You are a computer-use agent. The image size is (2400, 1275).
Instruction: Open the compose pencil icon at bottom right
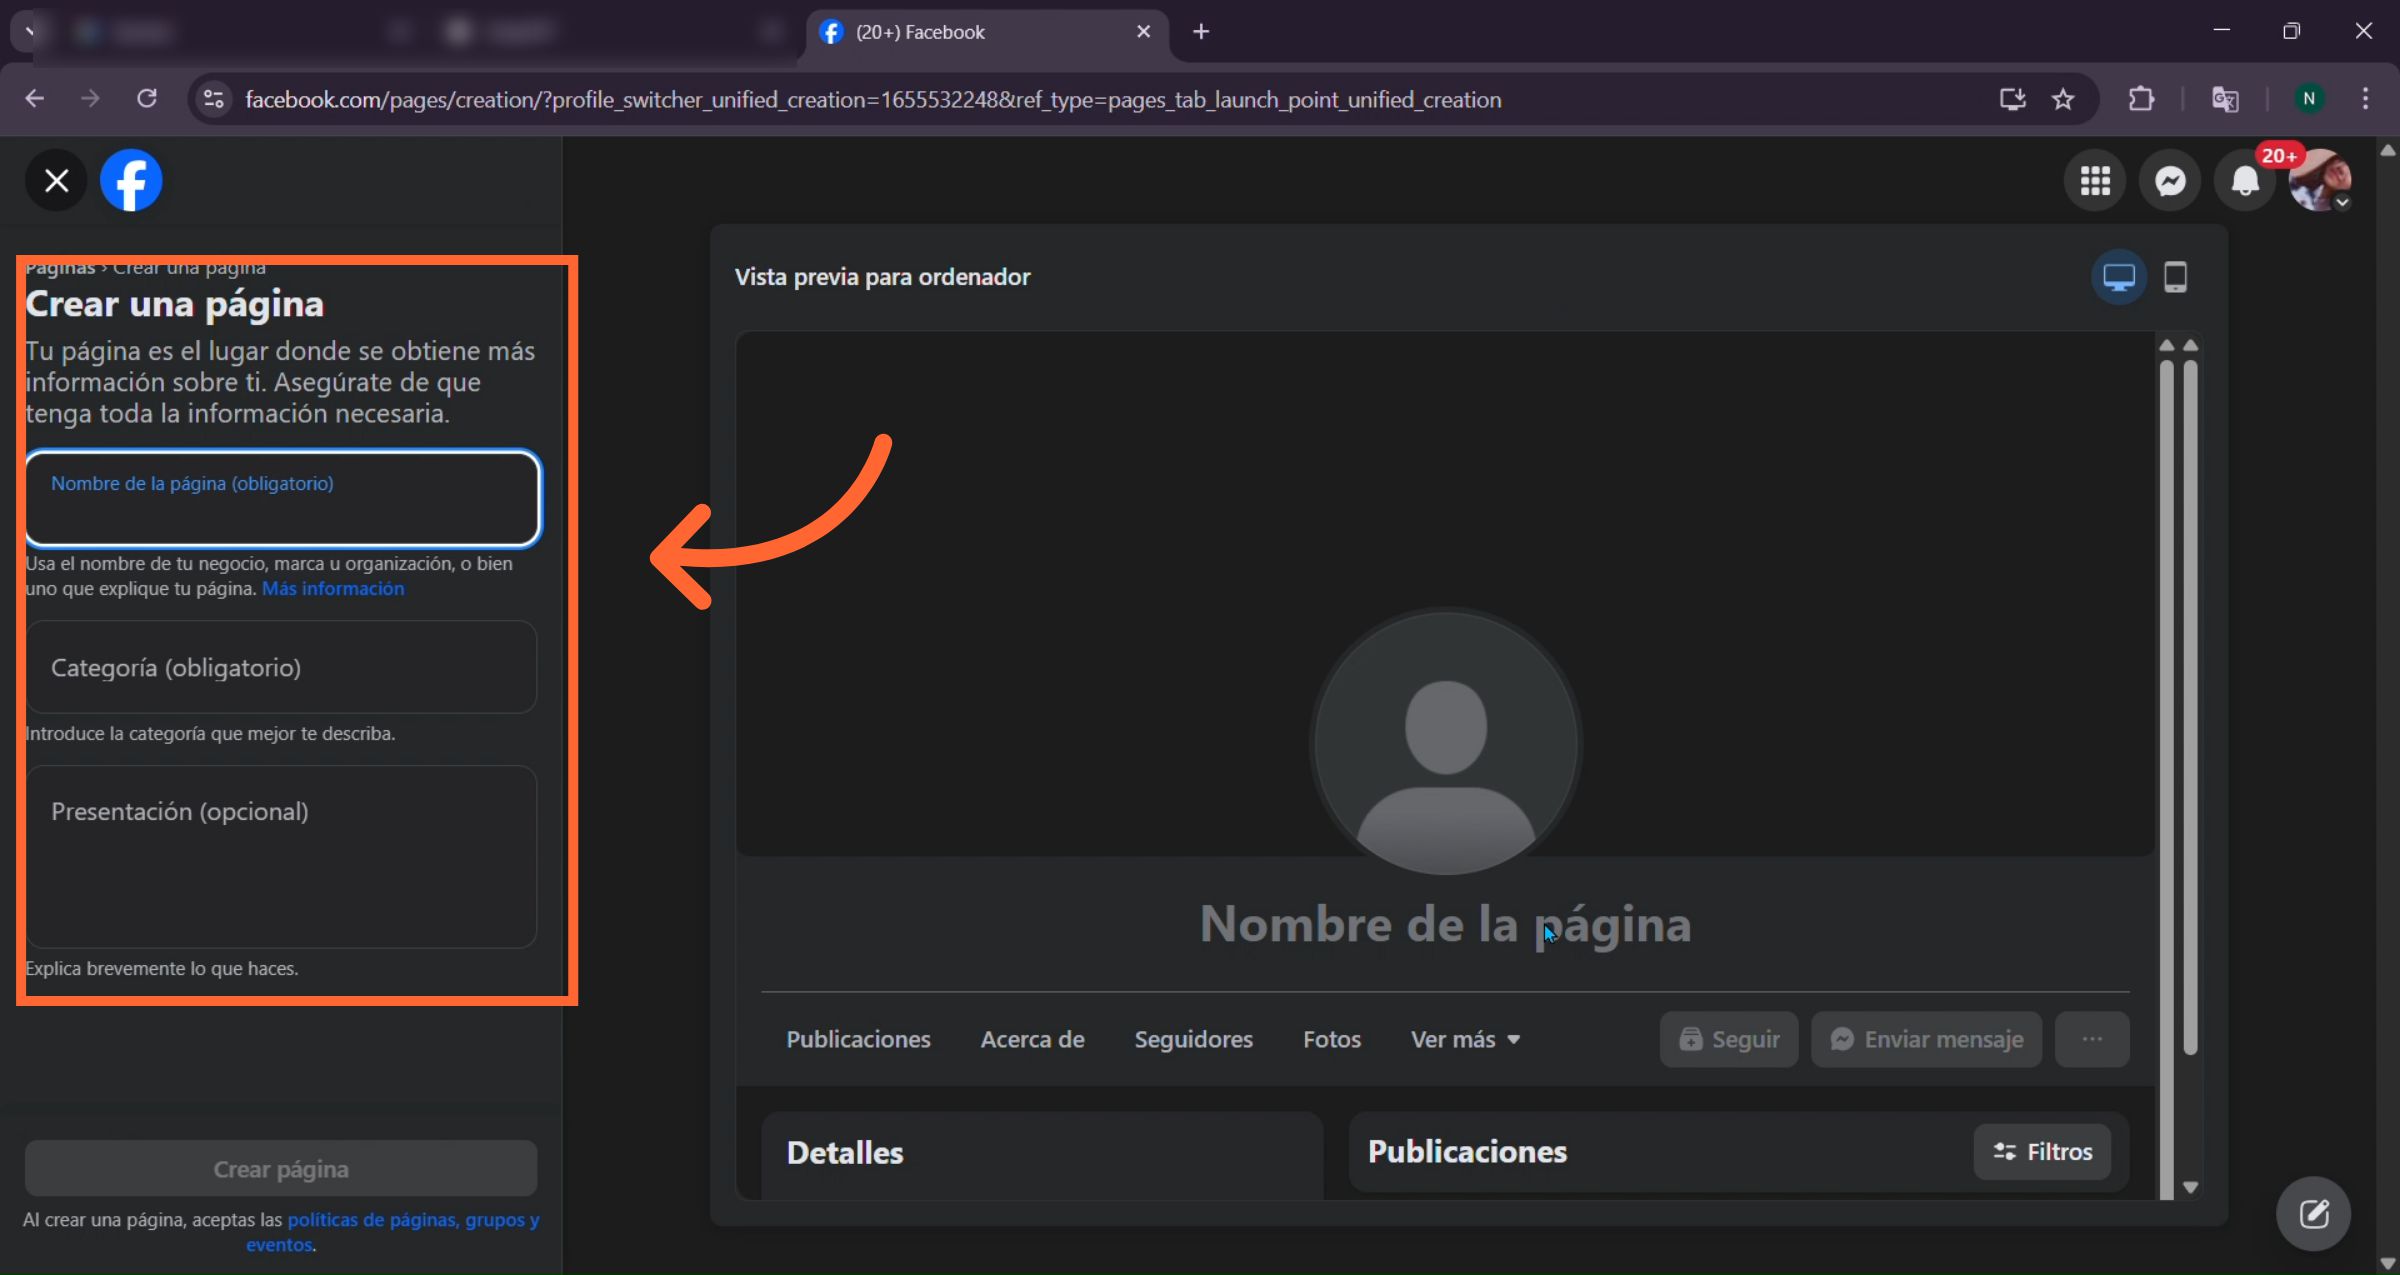coord(2315,1213)
